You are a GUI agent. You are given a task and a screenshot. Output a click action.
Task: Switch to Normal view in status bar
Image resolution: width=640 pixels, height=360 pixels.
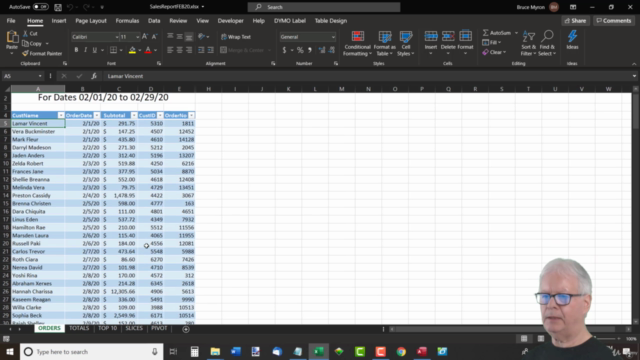(524, 339)
